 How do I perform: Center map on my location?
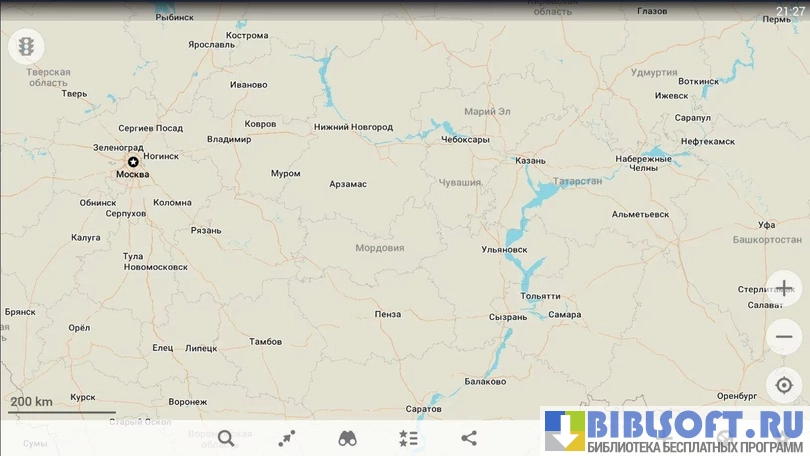pos(784,386)
